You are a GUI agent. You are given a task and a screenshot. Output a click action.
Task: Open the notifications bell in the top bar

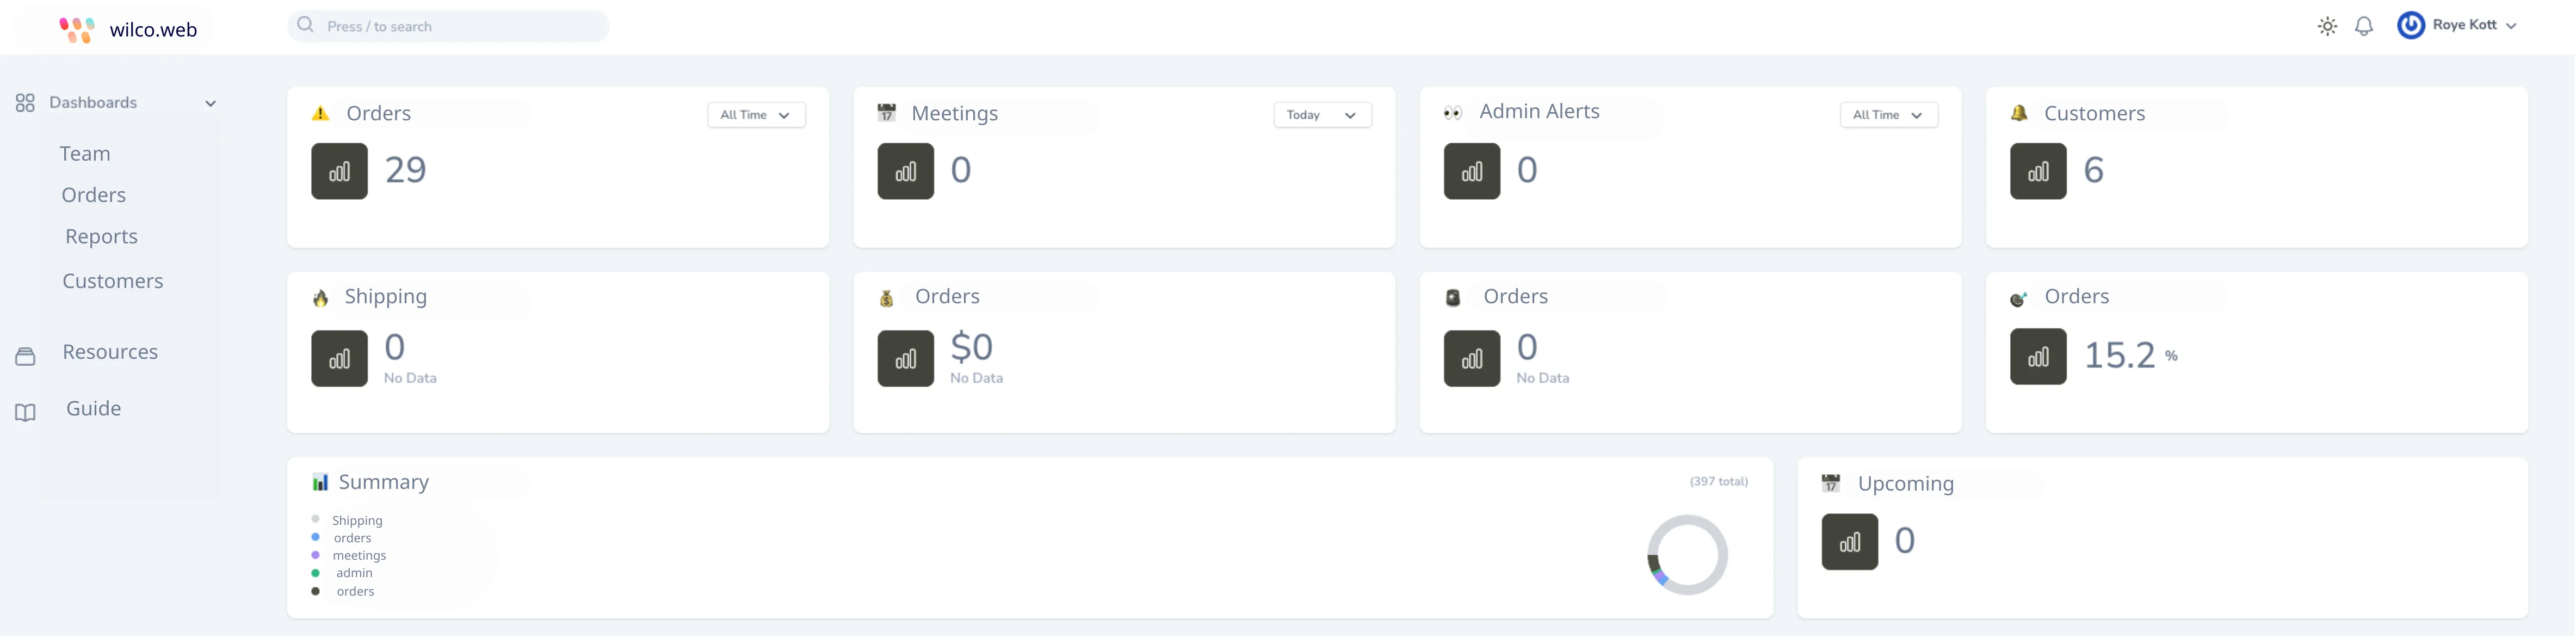2365,25
